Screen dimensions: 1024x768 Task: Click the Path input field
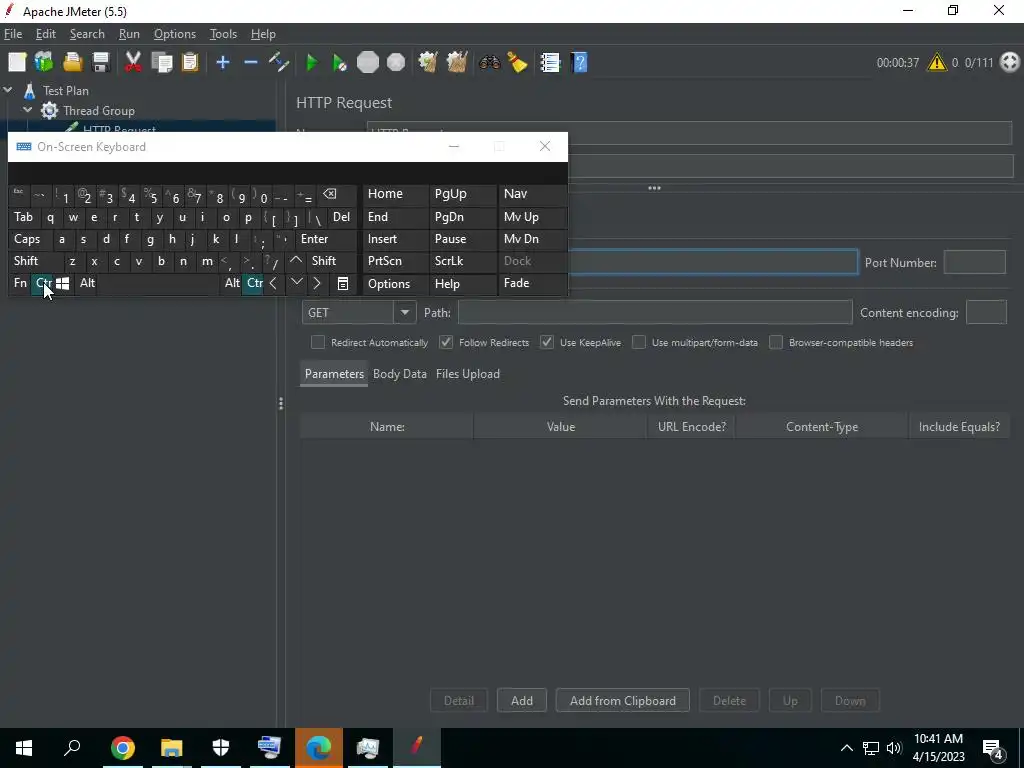coord(655,313)
